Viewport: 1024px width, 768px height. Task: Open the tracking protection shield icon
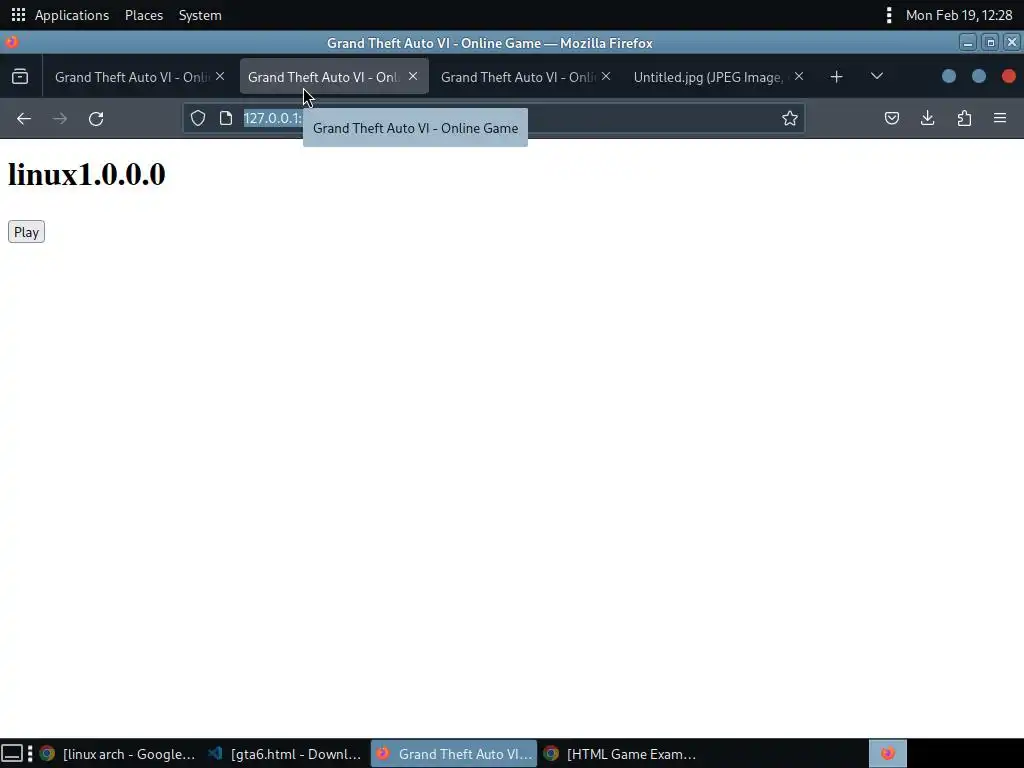click(198, 118)
